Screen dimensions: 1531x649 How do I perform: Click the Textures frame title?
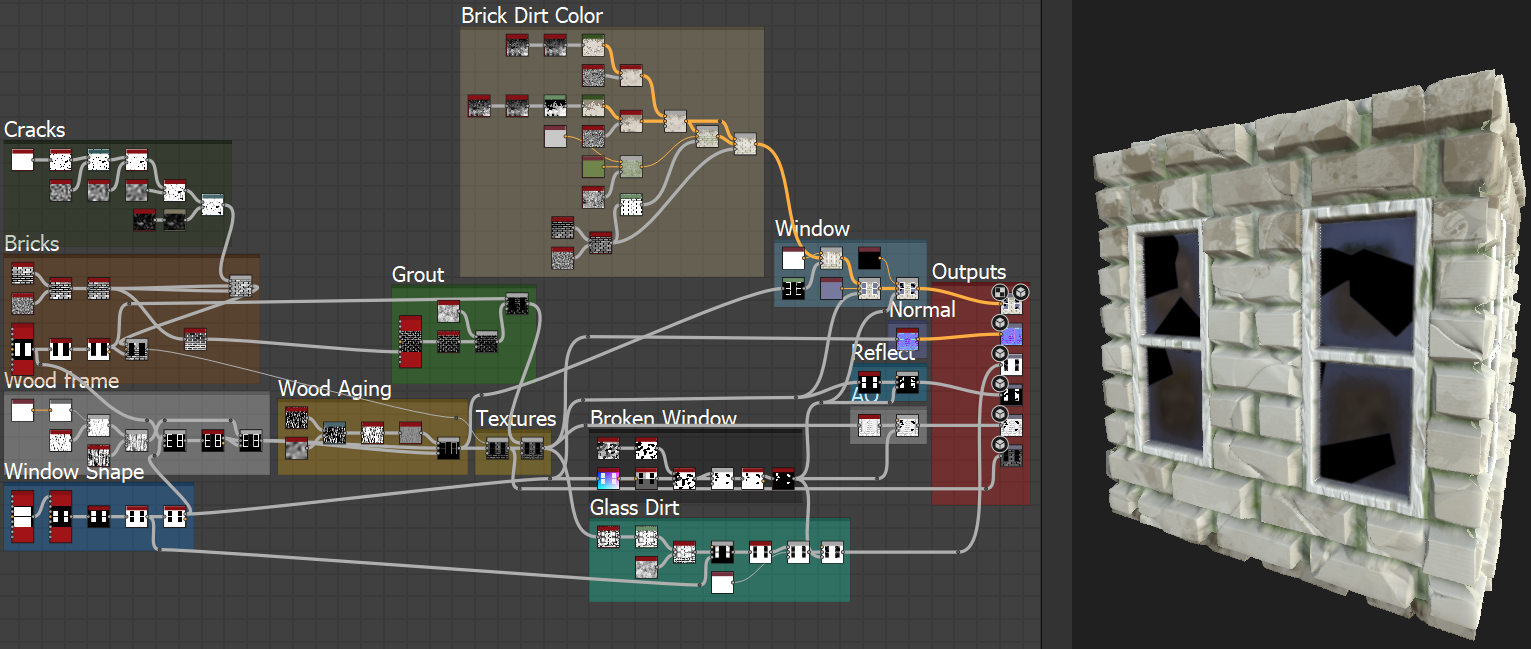point(516,418)
